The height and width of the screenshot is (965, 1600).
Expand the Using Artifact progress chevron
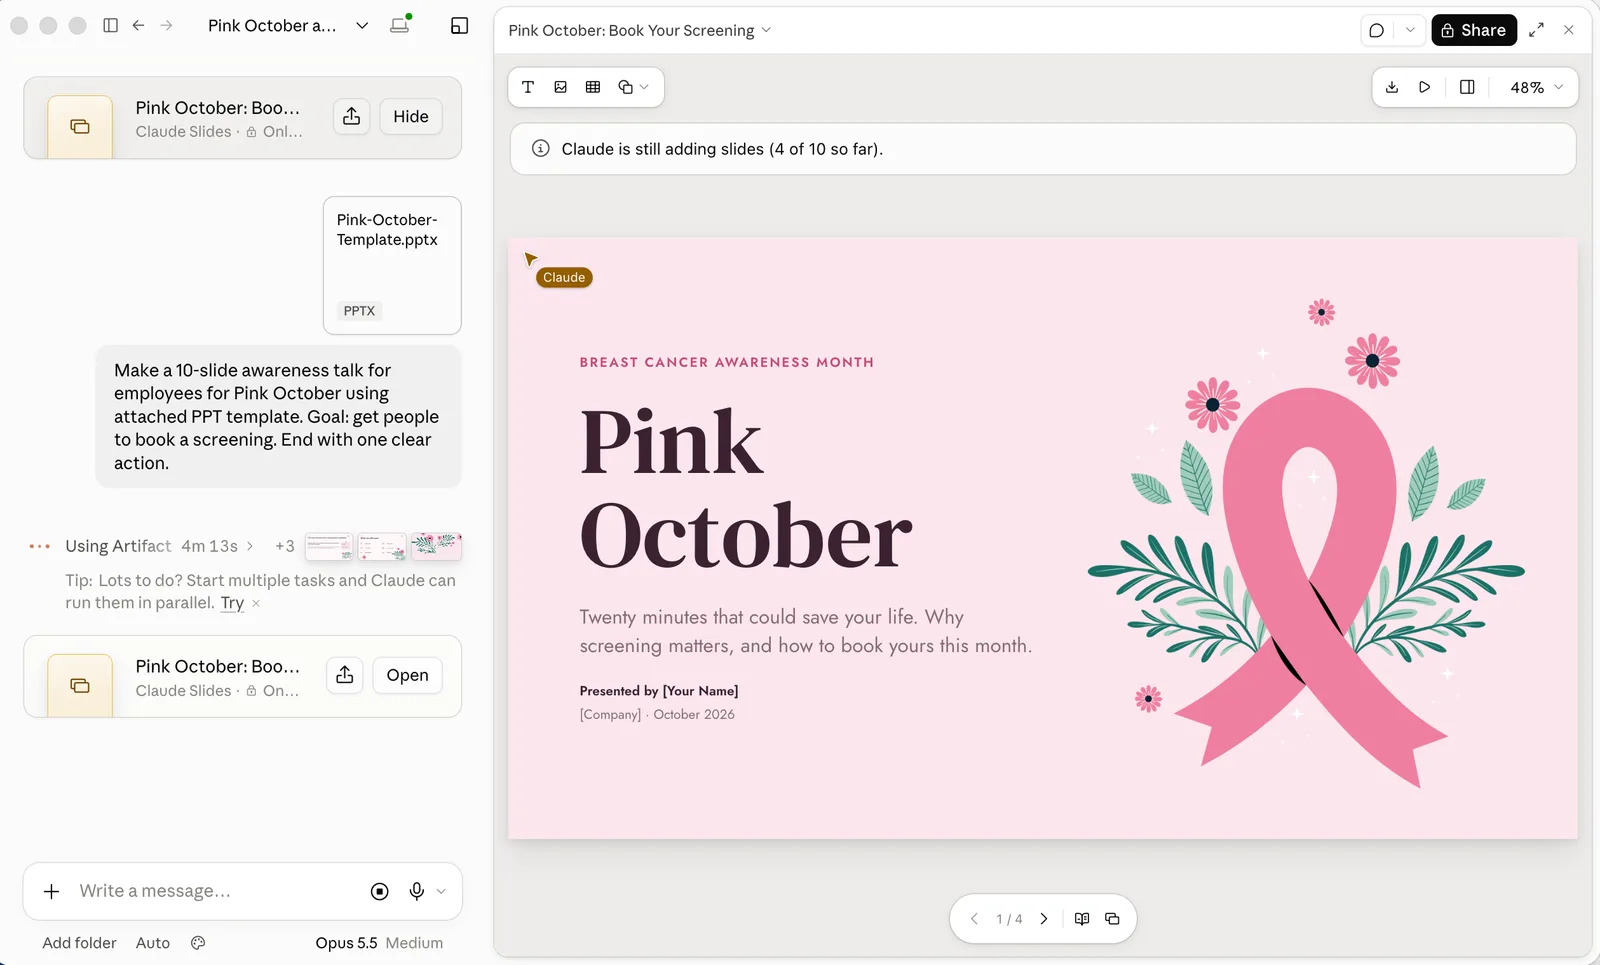point(250,546)
